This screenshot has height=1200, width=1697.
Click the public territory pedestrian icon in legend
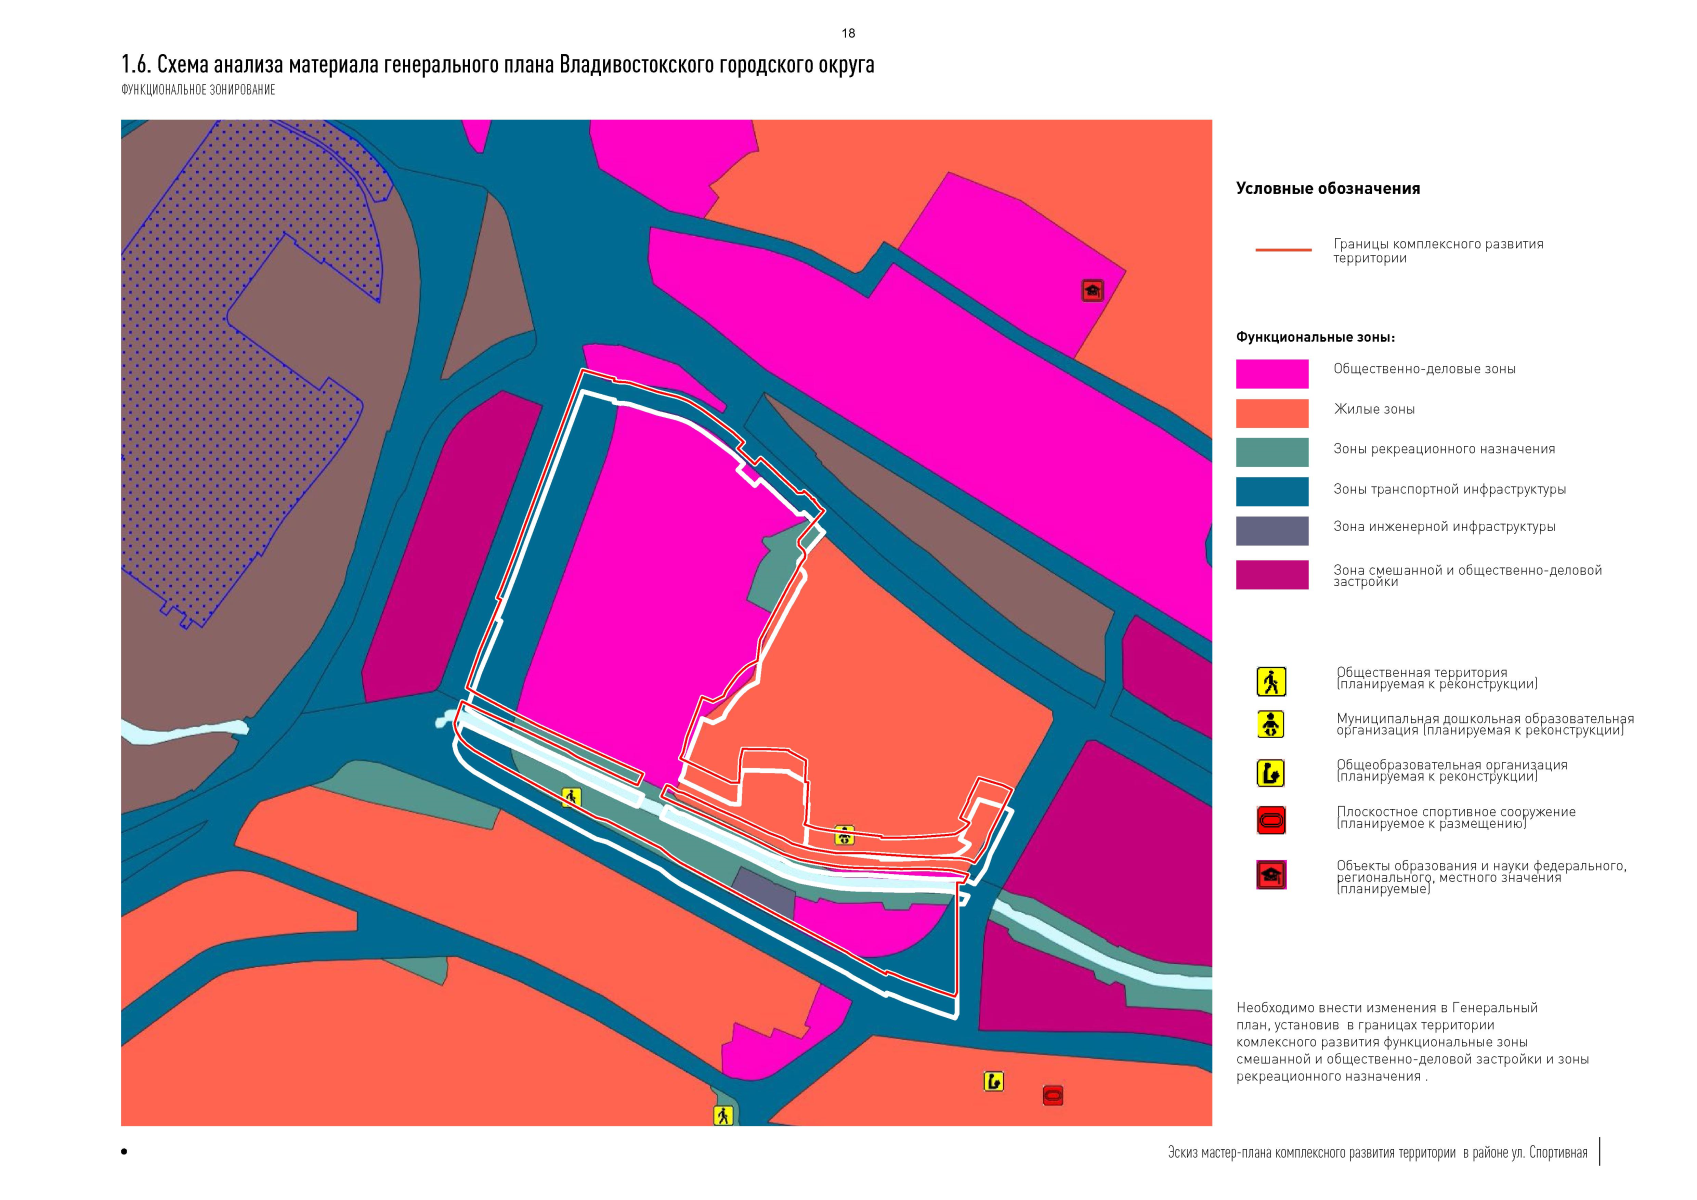(1271, 682)
